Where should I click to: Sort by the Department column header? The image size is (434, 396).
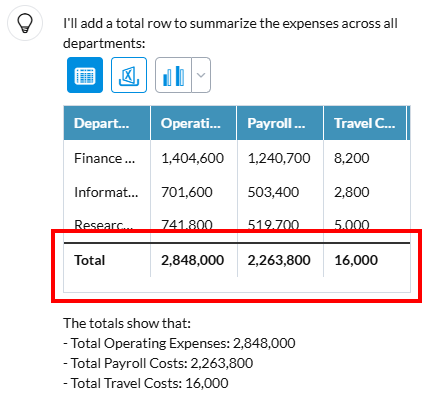(107, 123)
